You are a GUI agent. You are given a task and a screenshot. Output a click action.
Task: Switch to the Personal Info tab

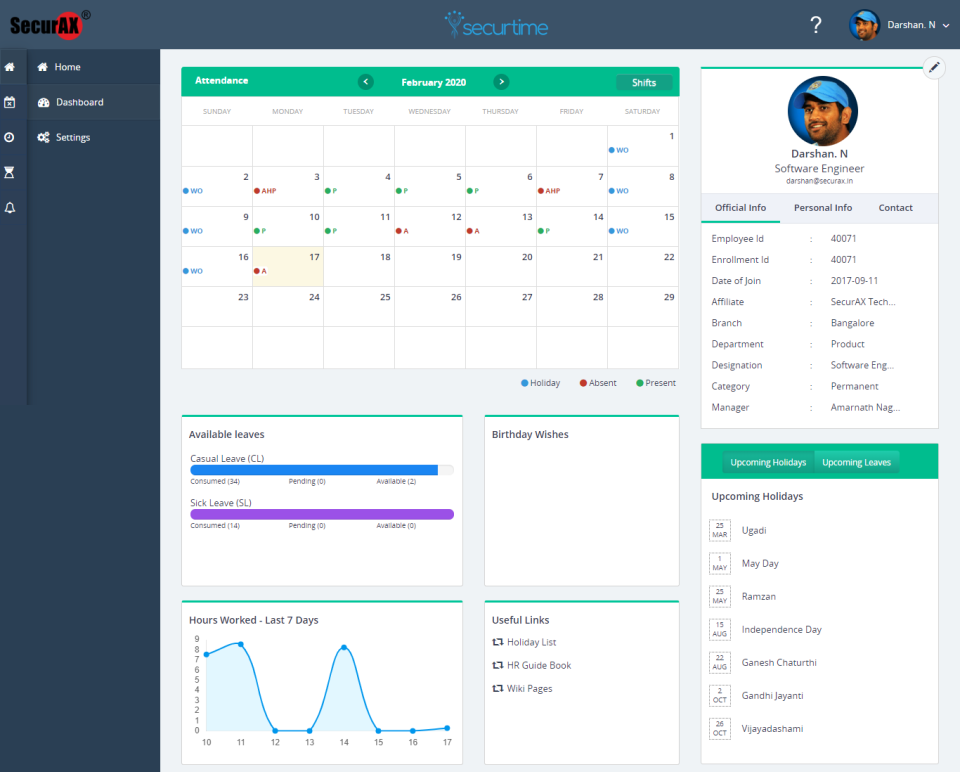(822, 208)
